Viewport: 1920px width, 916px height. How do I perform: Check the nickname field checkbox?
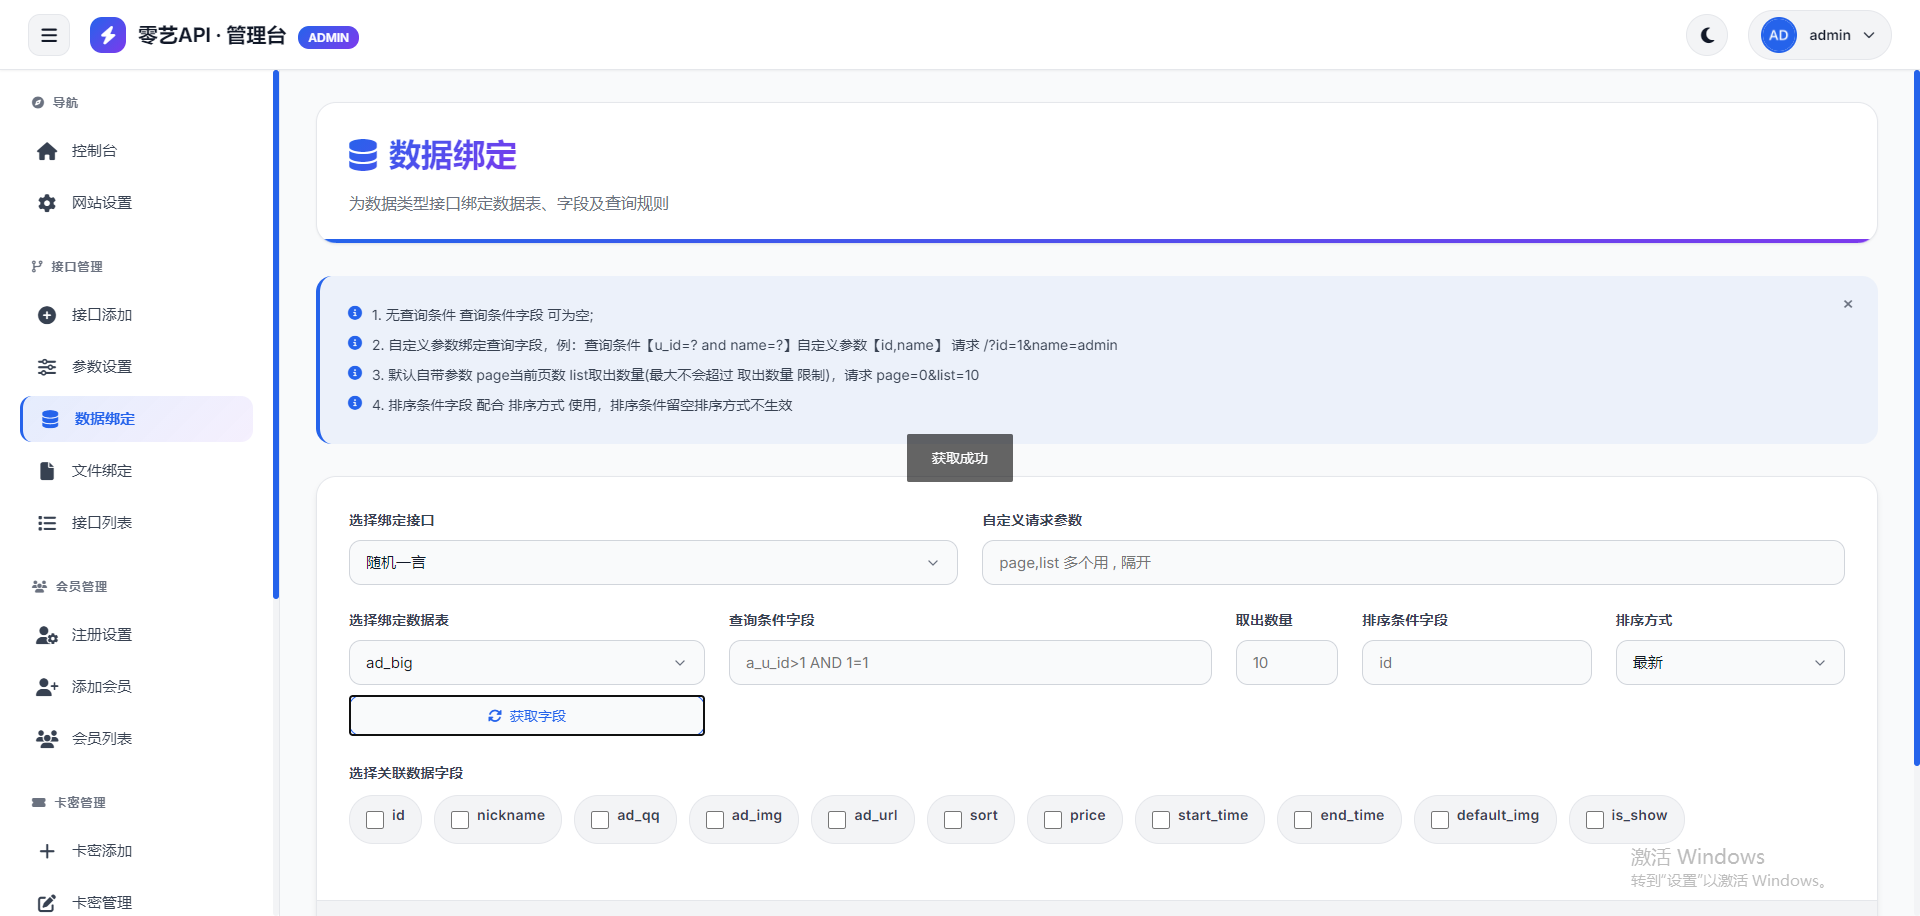tap(460, 820)
